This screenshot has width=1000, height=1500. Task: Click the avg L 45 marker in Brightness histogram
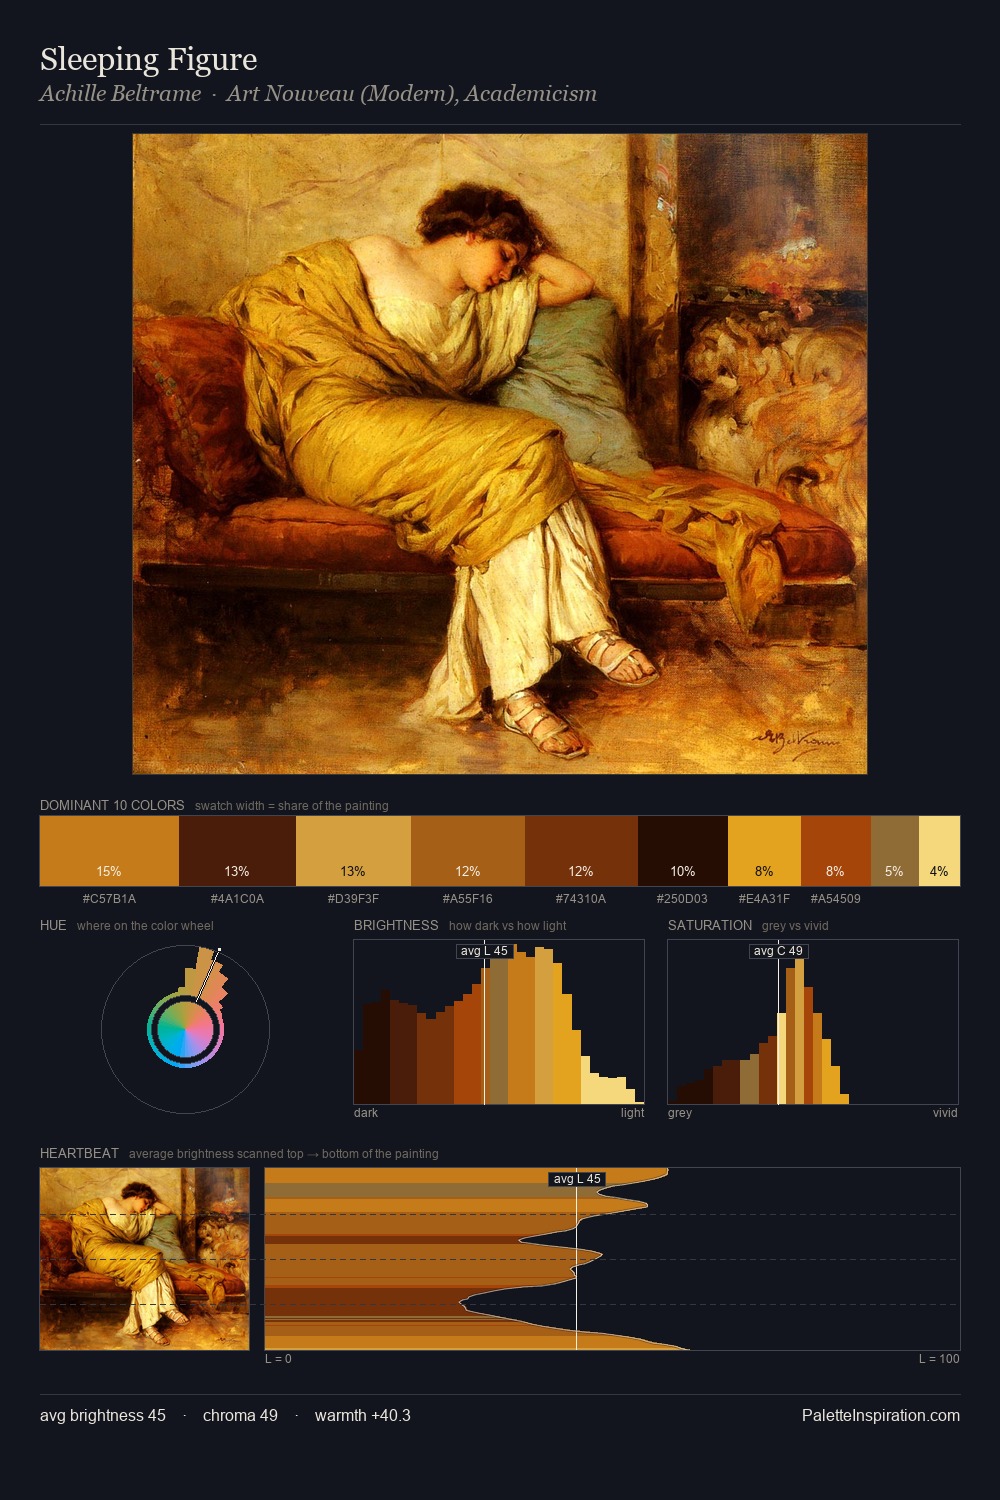coord(484,951)
